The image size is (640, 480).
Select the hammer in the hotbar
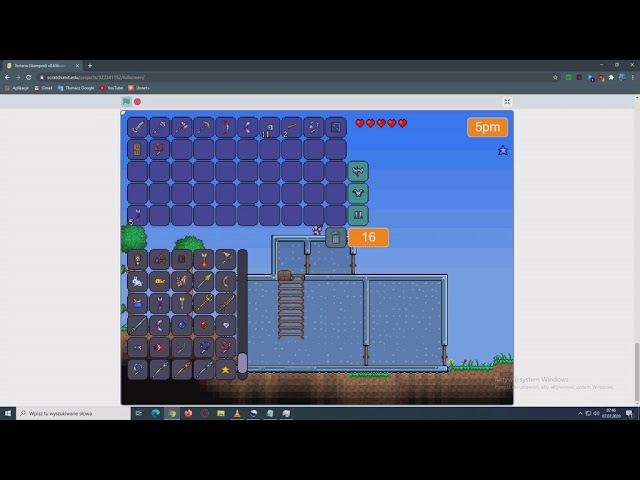[159, 127]
